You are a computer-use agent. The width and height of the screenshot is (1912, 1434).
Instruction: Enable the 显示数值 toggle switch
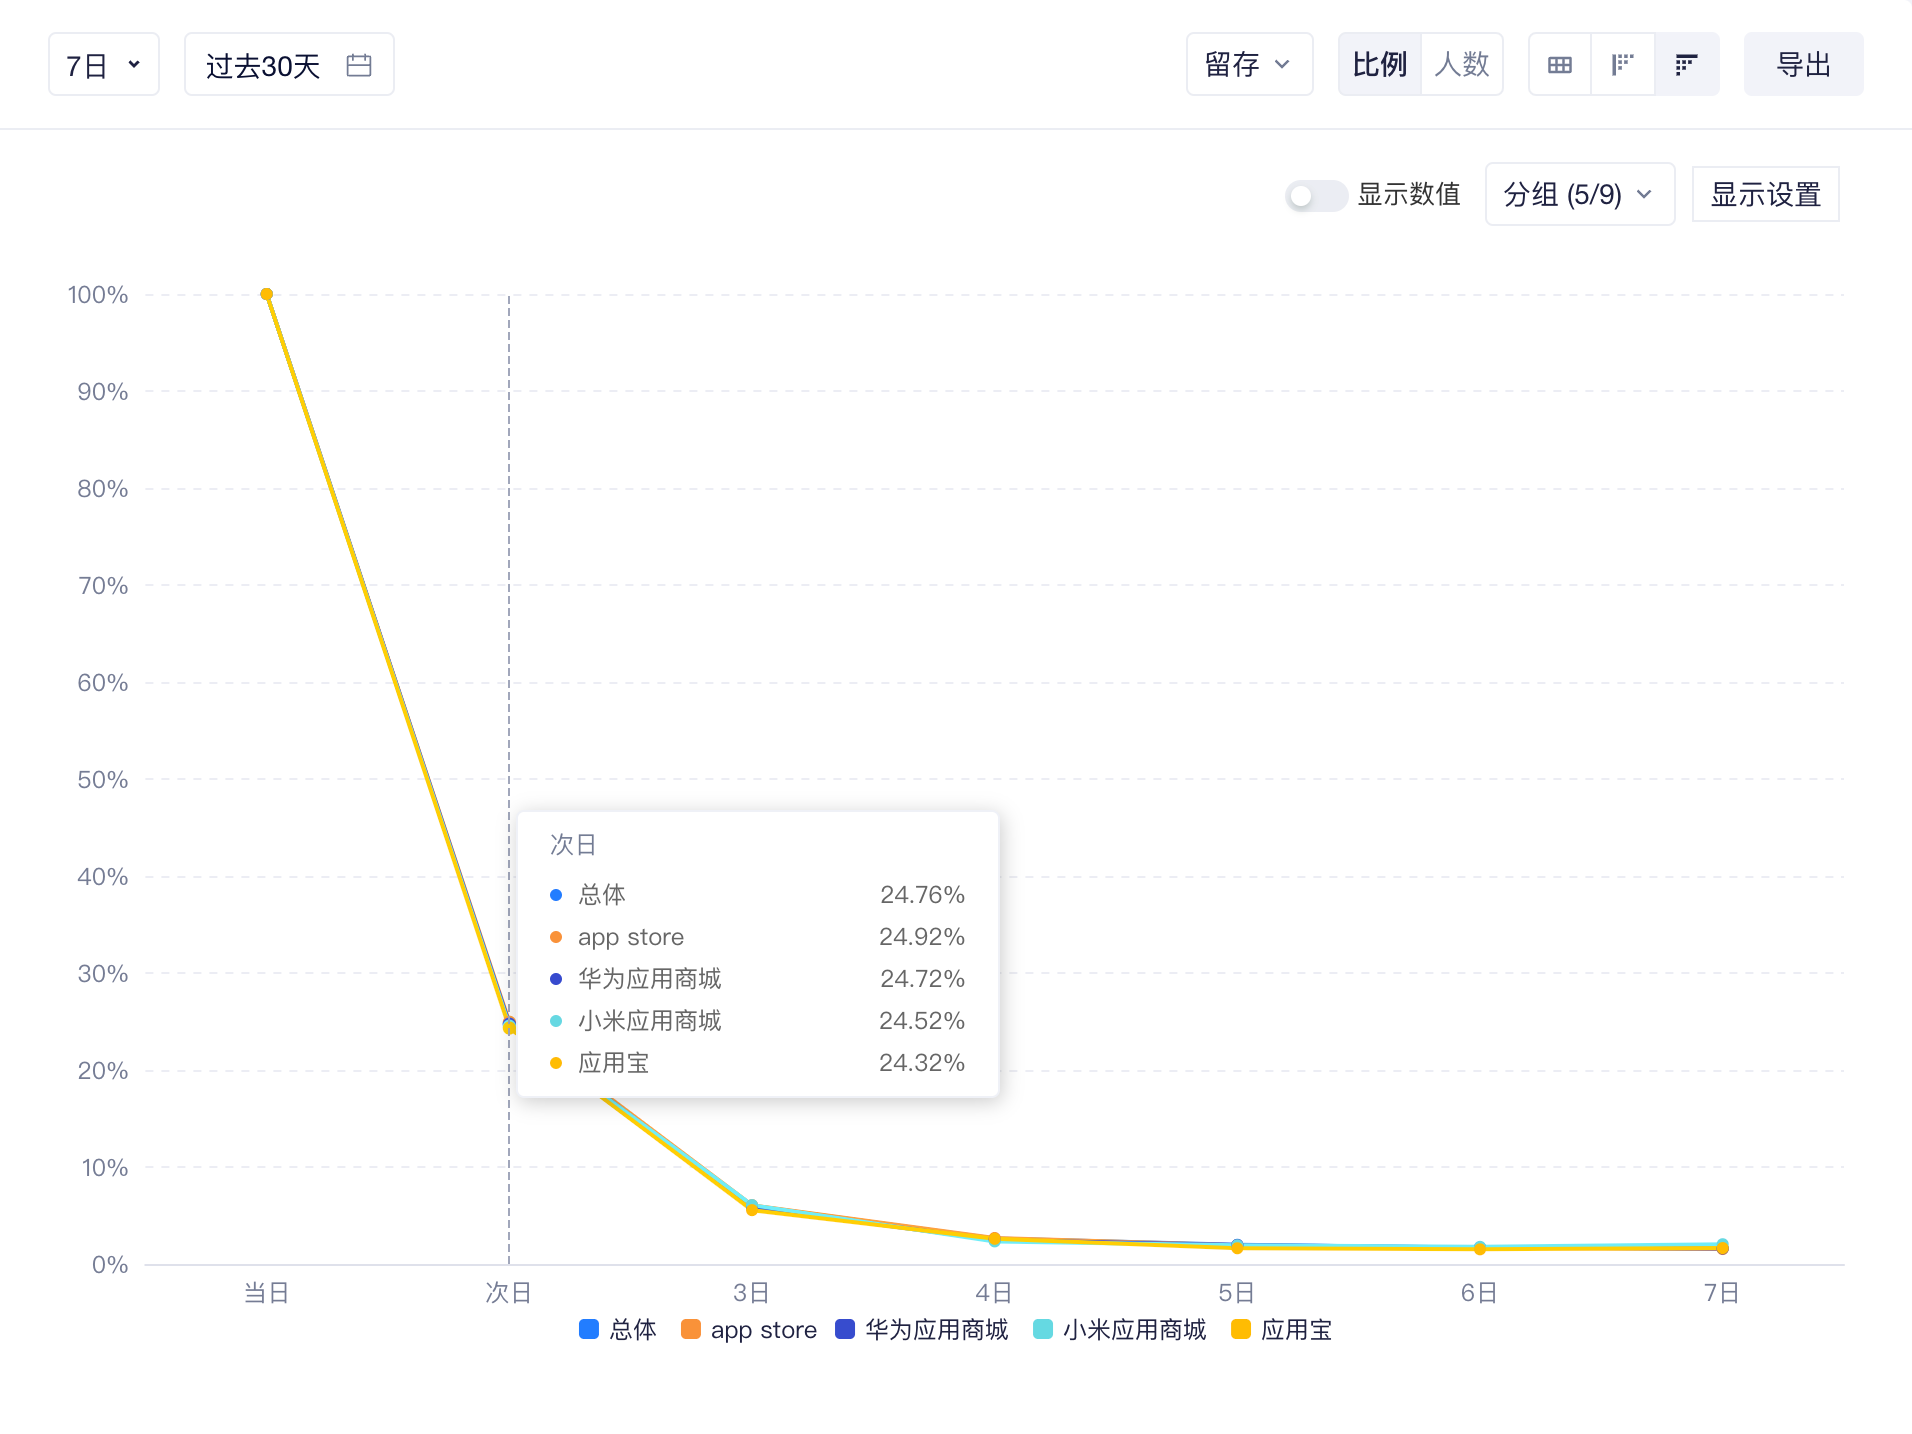[x=1315, y=195]
